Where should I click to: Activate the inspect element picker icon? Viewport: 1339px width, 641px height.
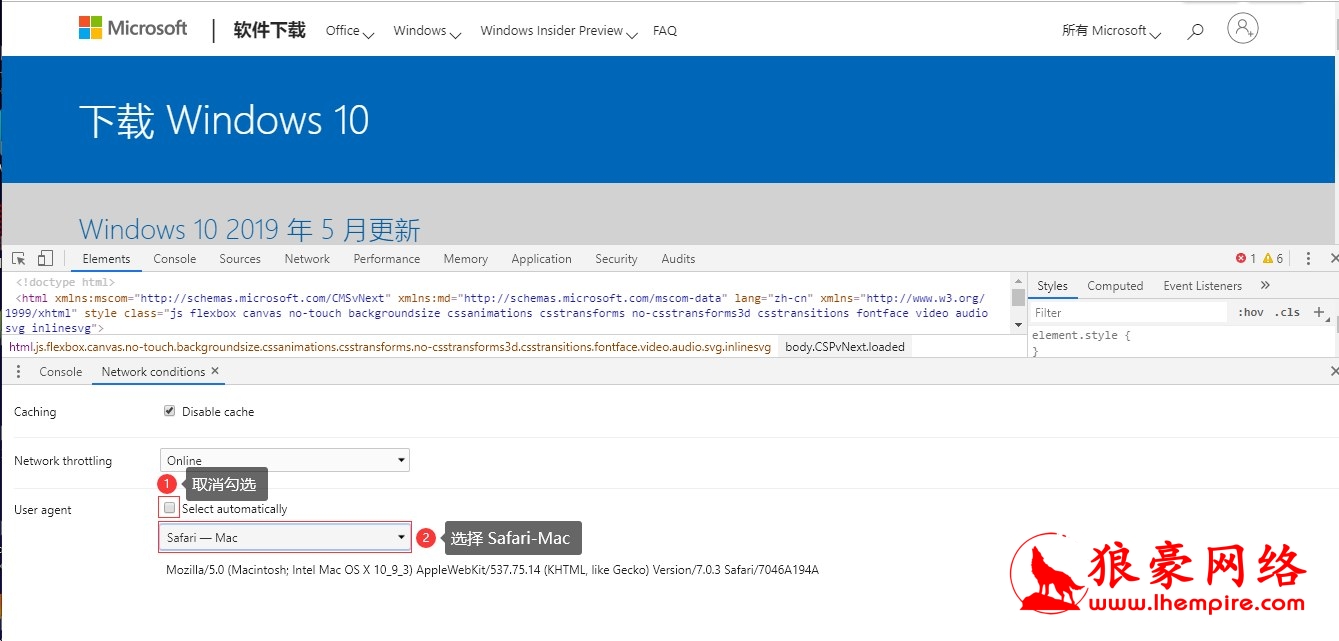(18, 258)
